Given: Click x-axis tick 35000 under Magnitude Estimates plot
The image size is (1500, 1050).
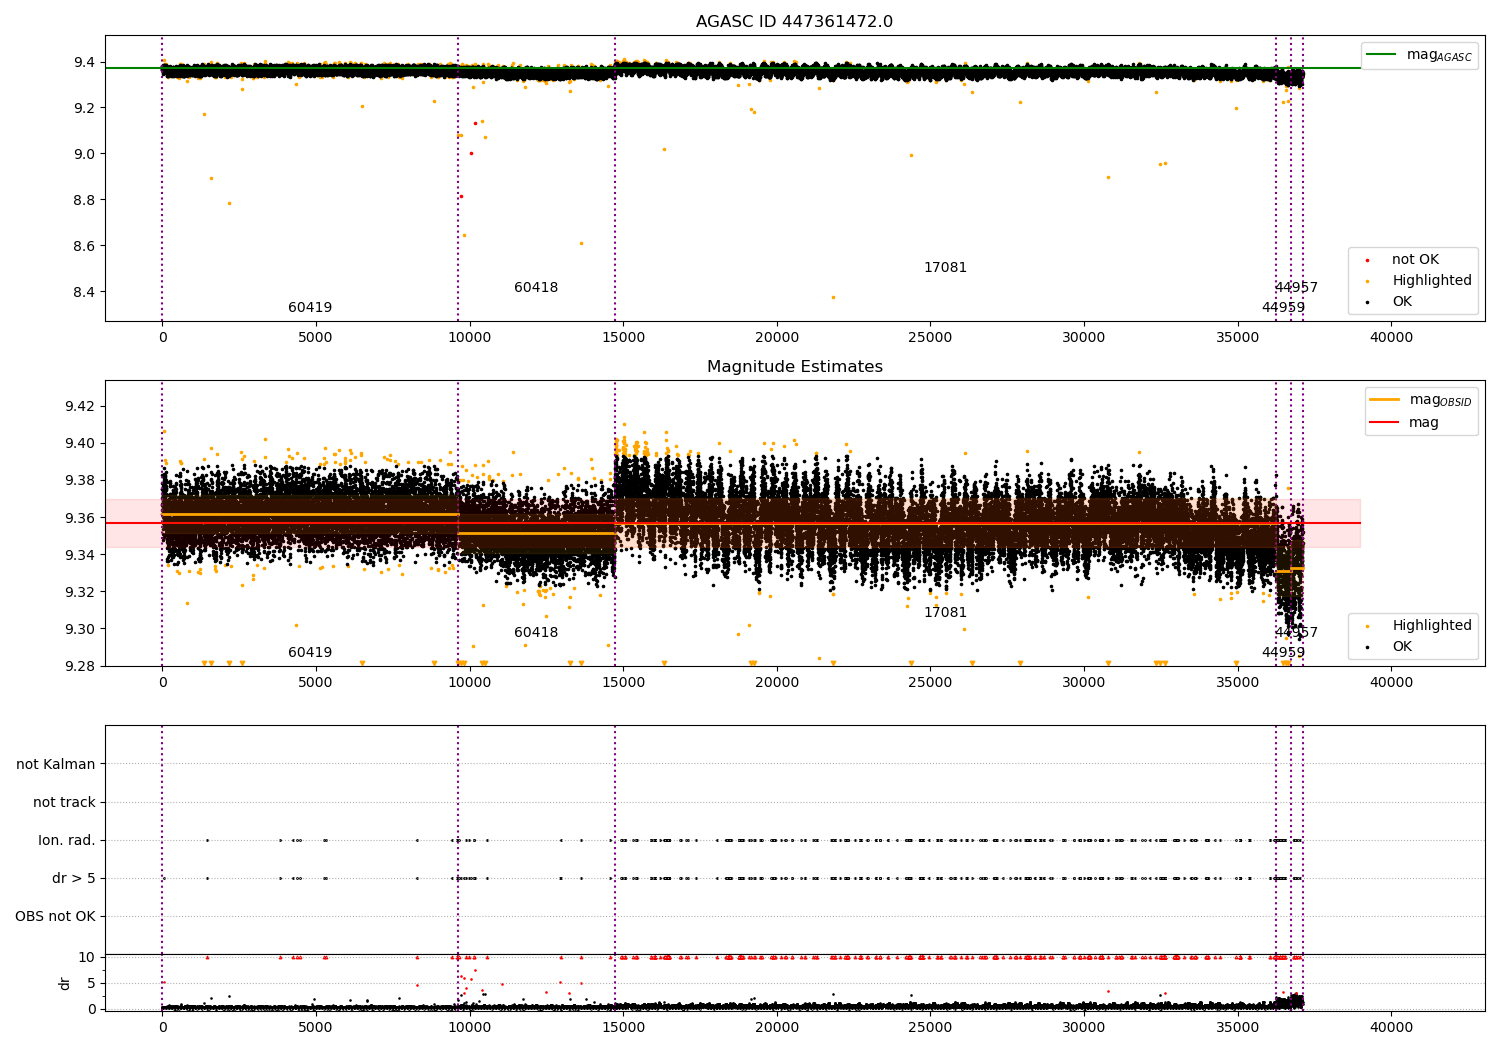Looking at the screenshot, I should (x=1238, y=683).
